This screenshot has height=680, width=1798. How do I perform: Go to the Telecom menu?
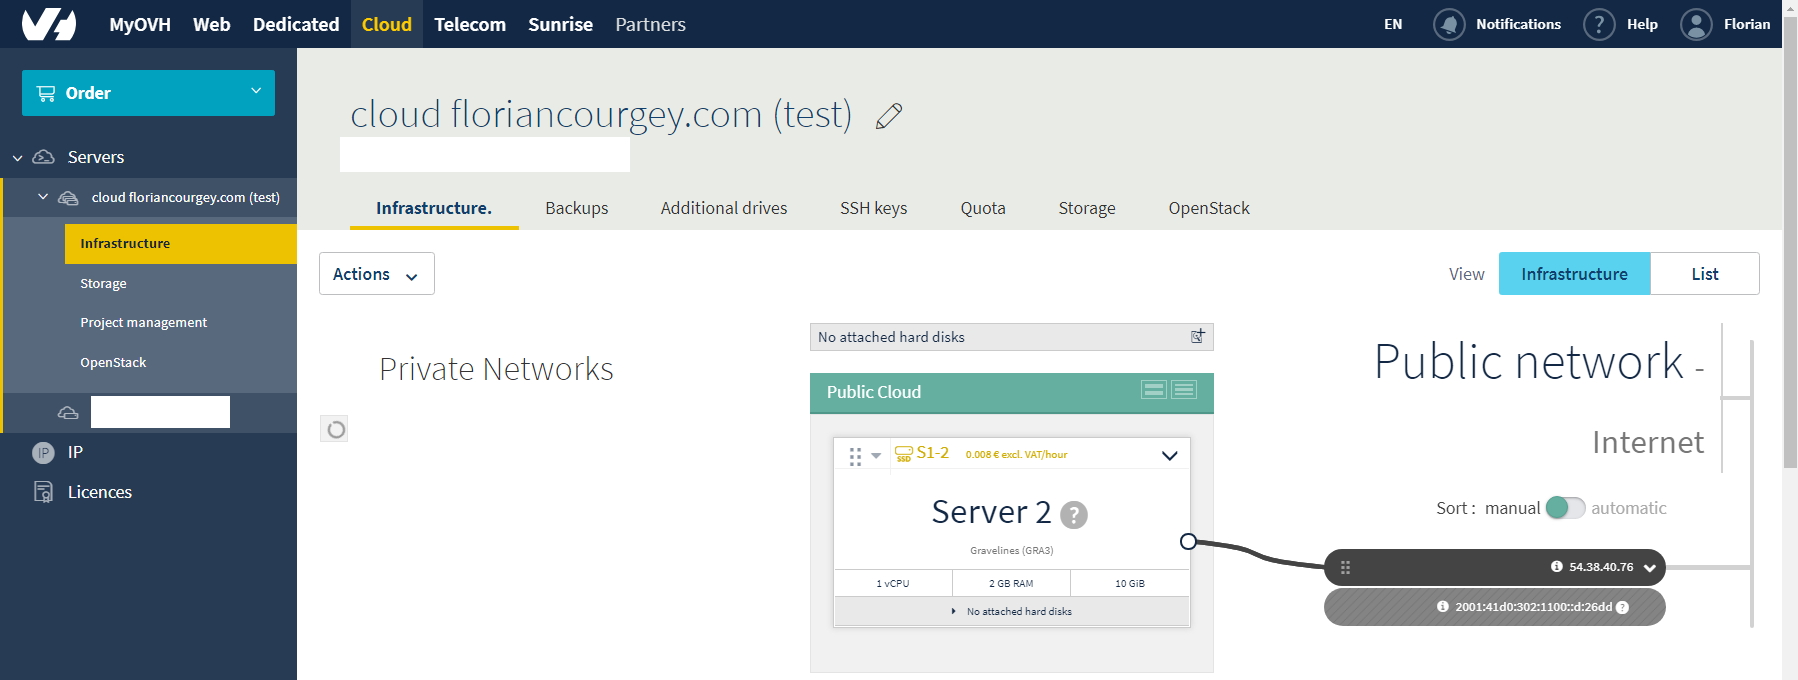coord(469,24)
